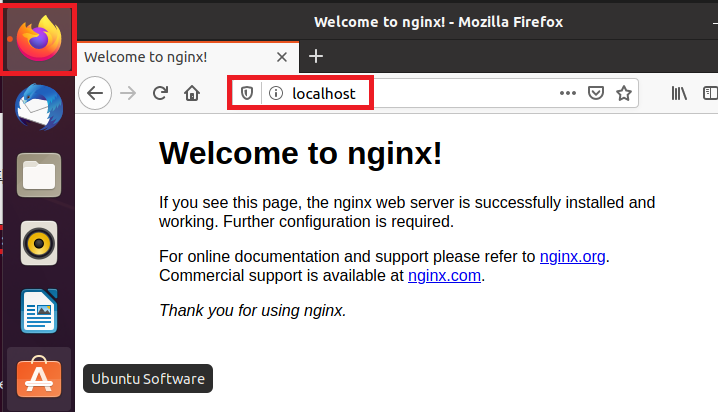Open Ubuntu Software from the dock
The height and width of the screenshot is (412, 718).
point(39,378)
